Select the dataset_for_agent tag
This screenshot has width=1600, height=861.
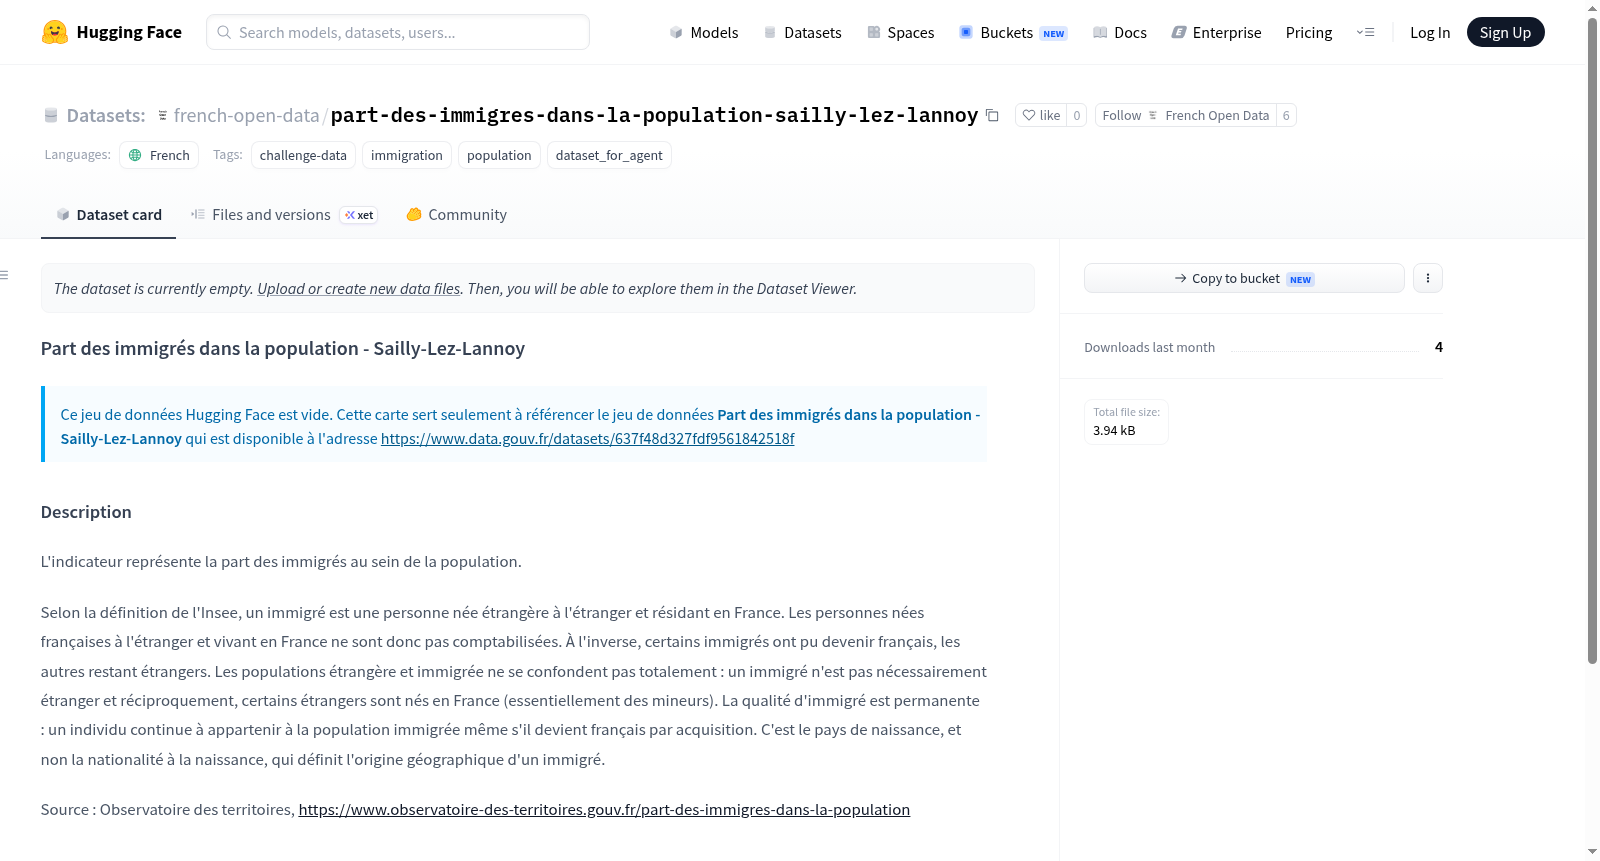[x=609, y=155]
